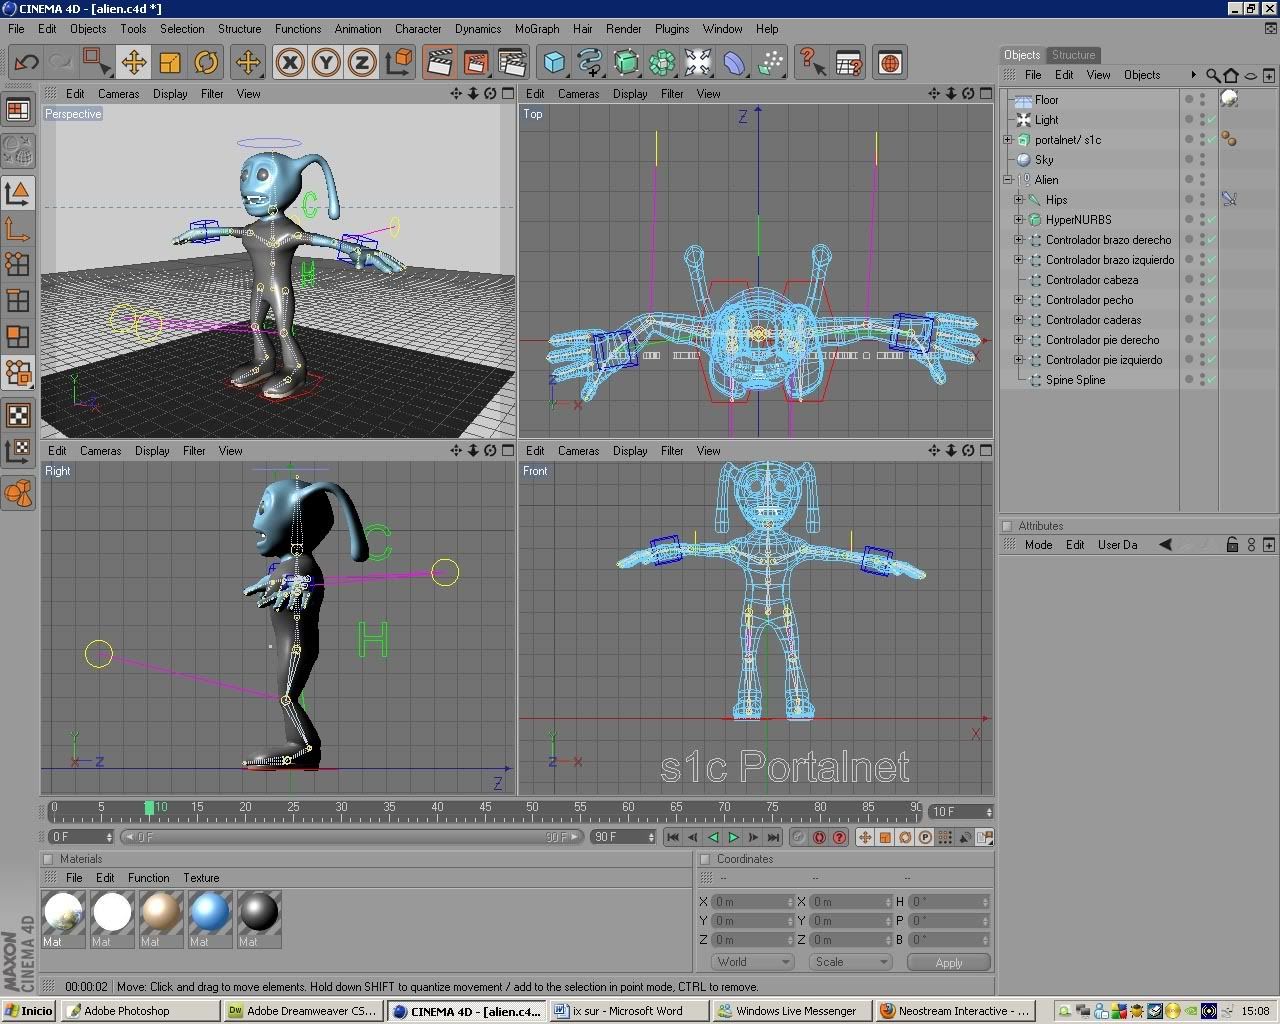Screen dimensions: 1280x1024
Task: Add a Cube primitive object
Action: coord(554,63)
